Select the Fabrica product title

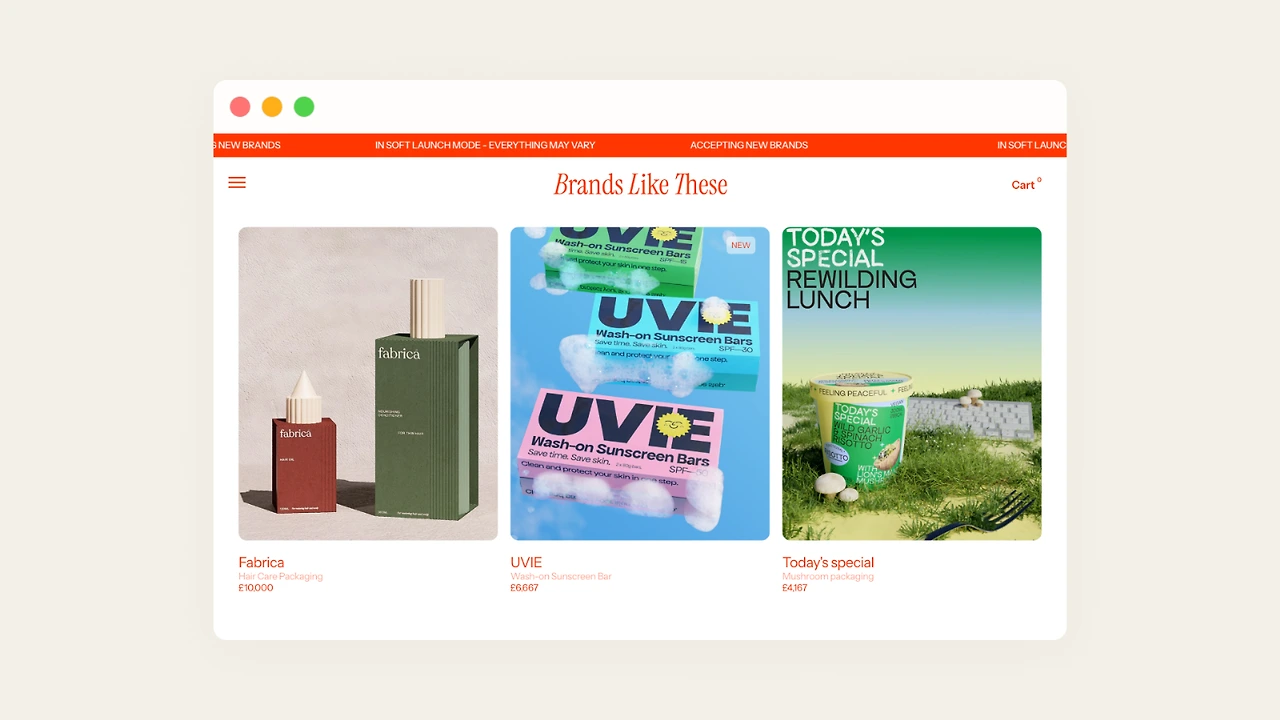tap(261, 562)
